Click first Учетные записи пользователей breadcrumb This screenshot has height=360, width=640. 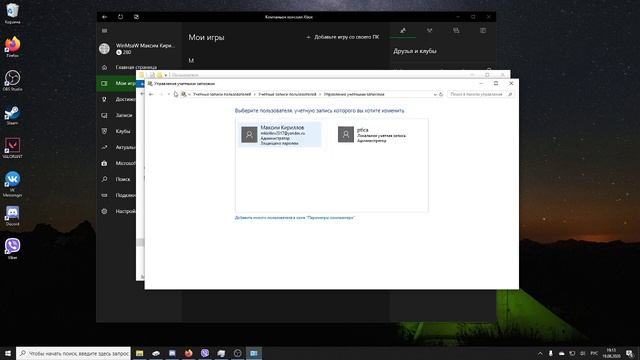[x=222, y=94]
